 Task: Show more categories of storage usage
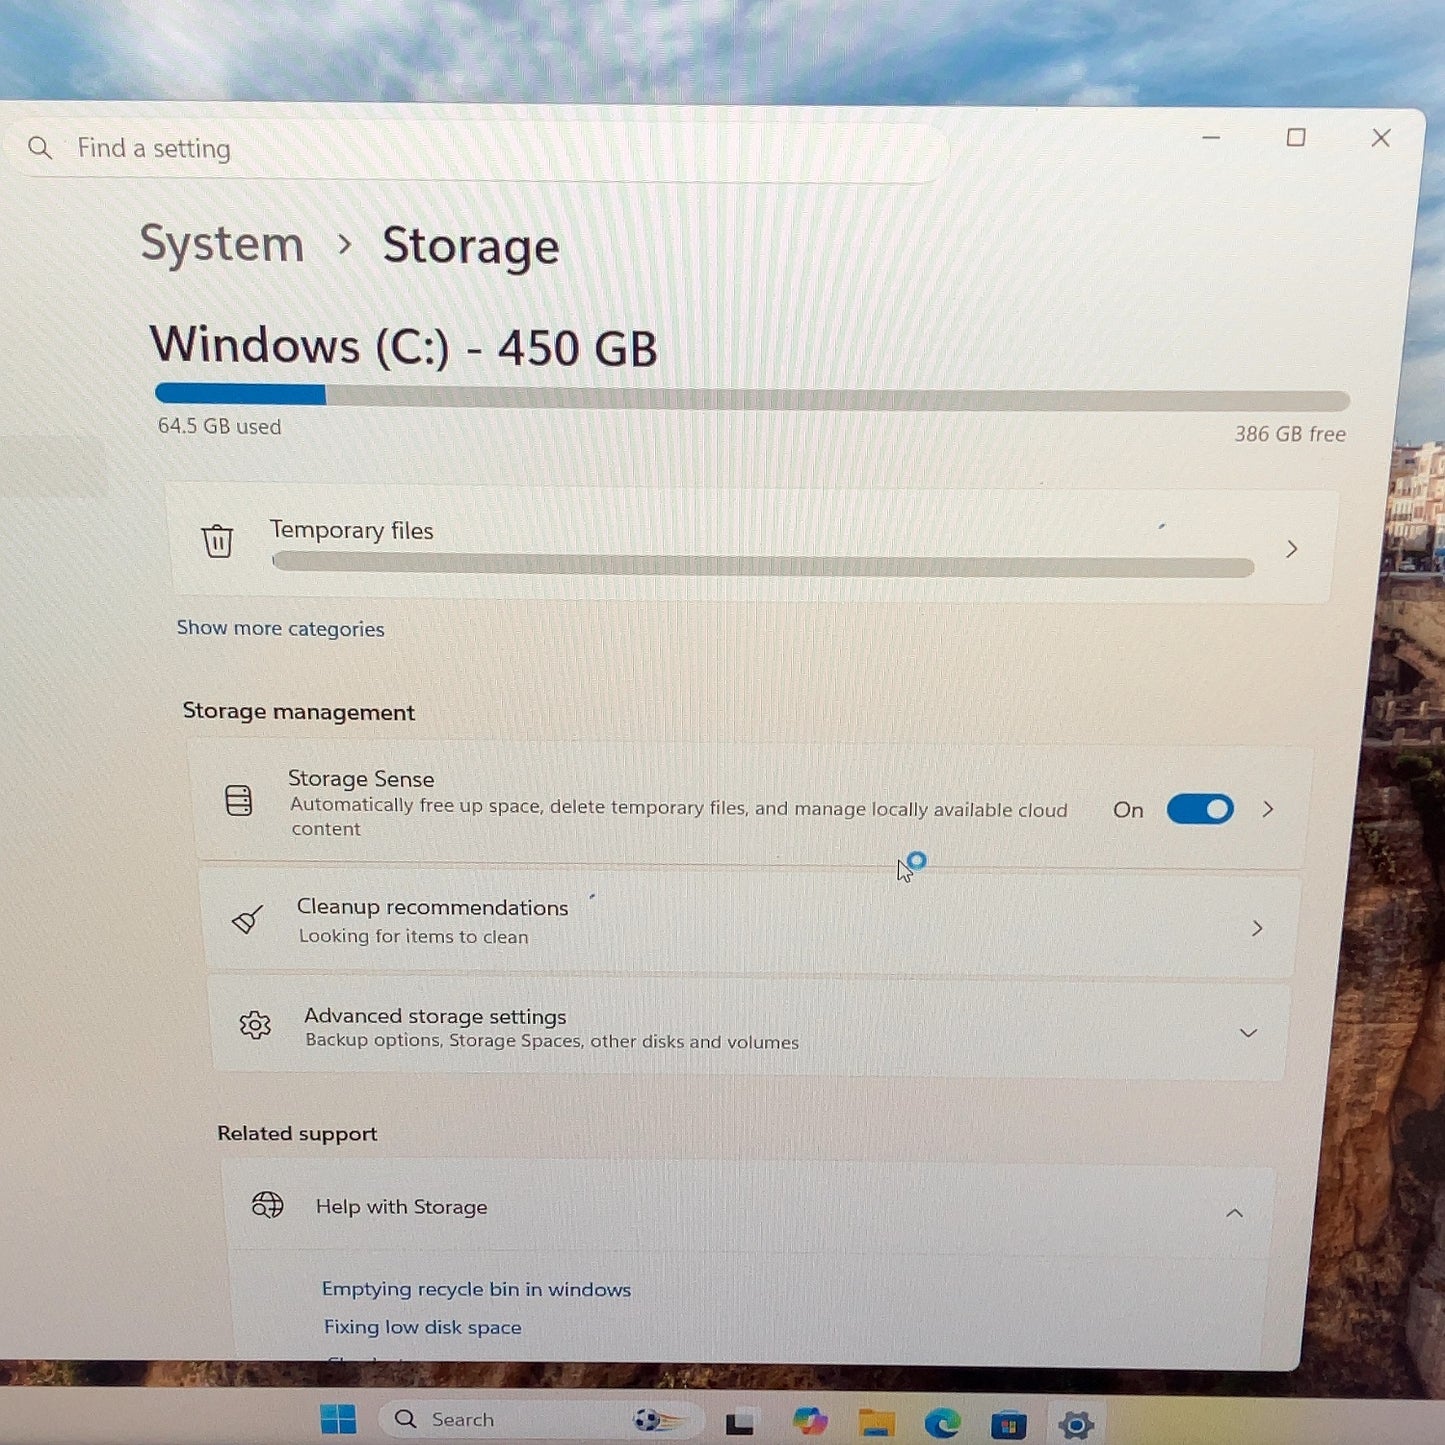click(x=280, y=628)
